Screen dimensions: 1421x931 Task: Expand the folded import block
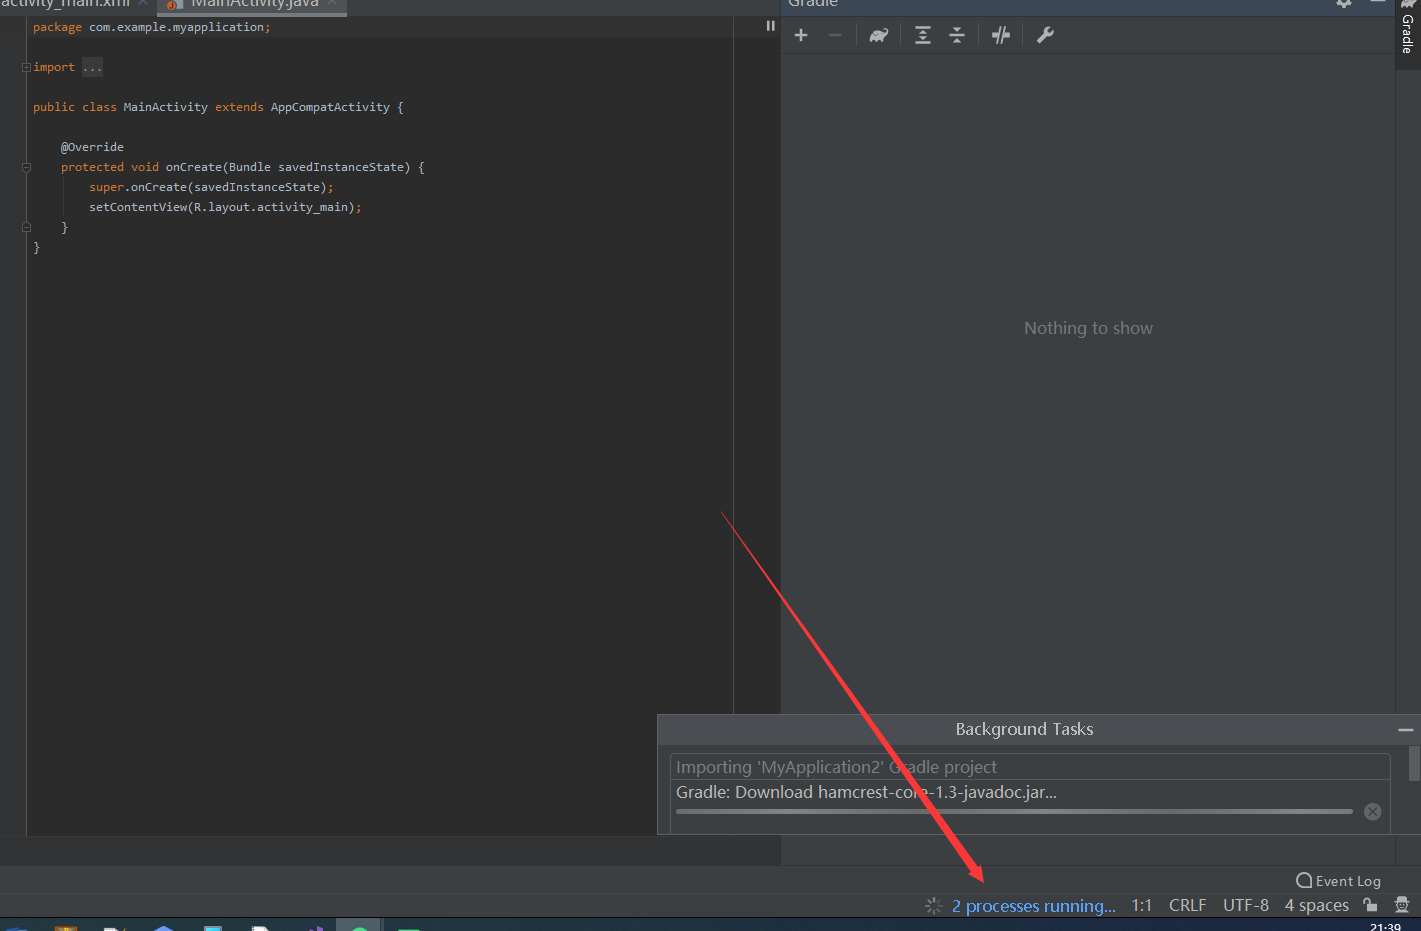tap(26, 67)
